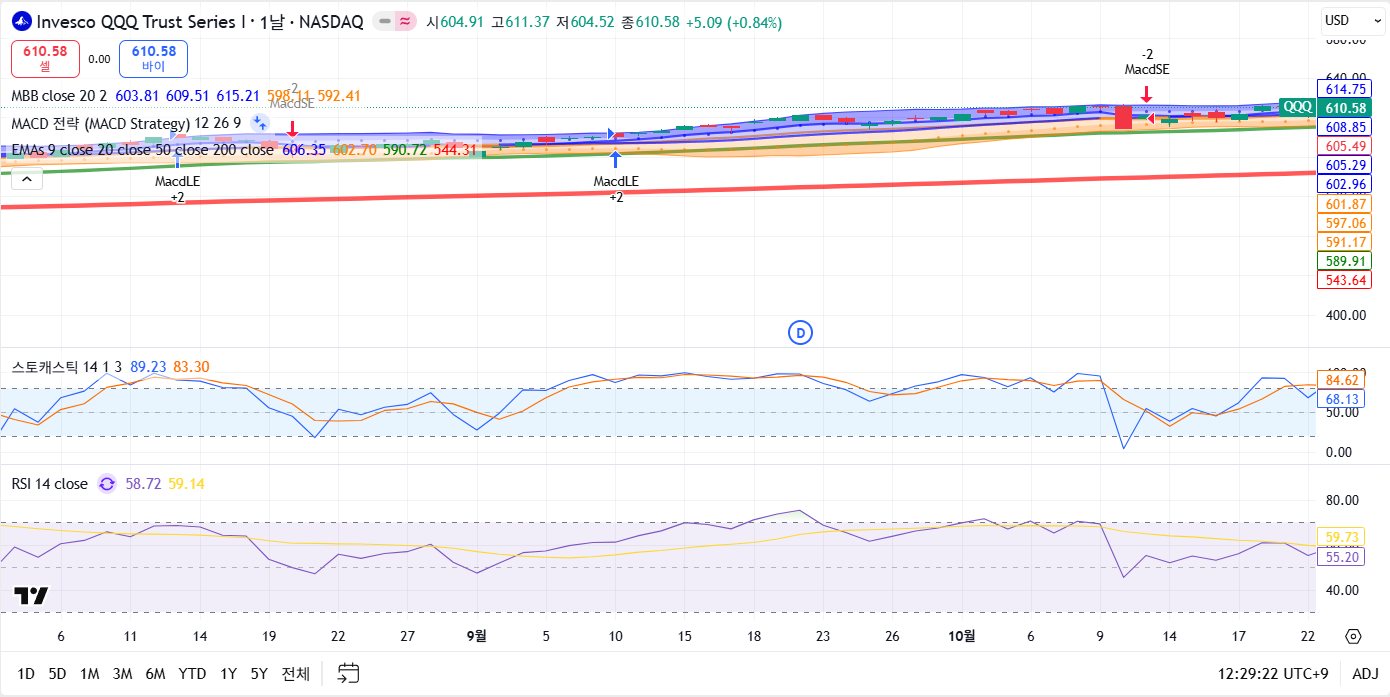
Task: Toggle the gray dash market status indicator
Action: pyautogui.click(x=384, y=22)
